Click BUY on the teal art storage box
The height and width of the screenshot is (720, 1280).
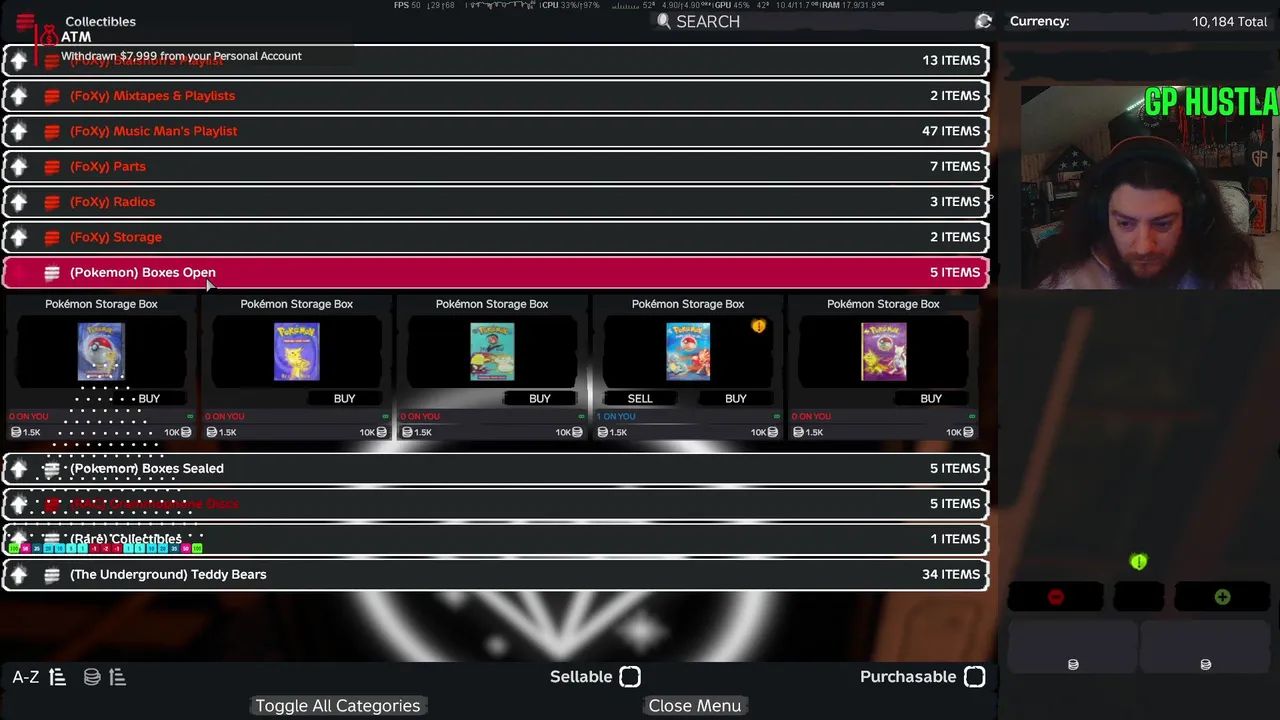click(540, 399)
